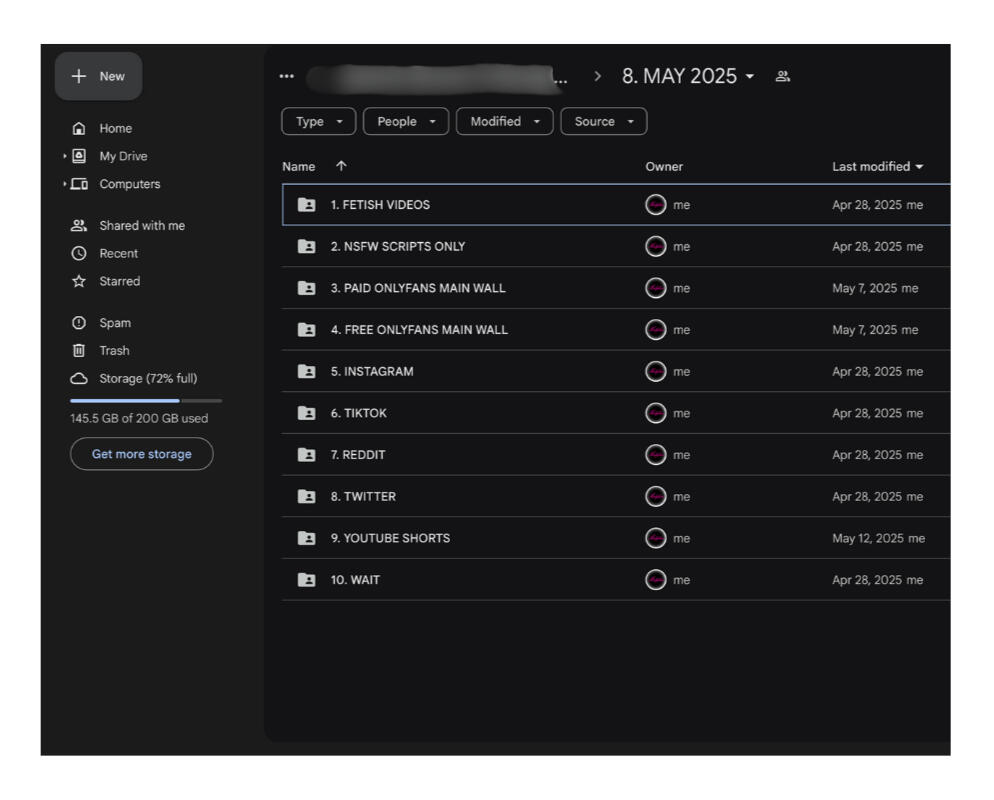Screen dimensions: 994x800
Task: Expand the Computers tree arrow
Action: click(x=67, y=185)
